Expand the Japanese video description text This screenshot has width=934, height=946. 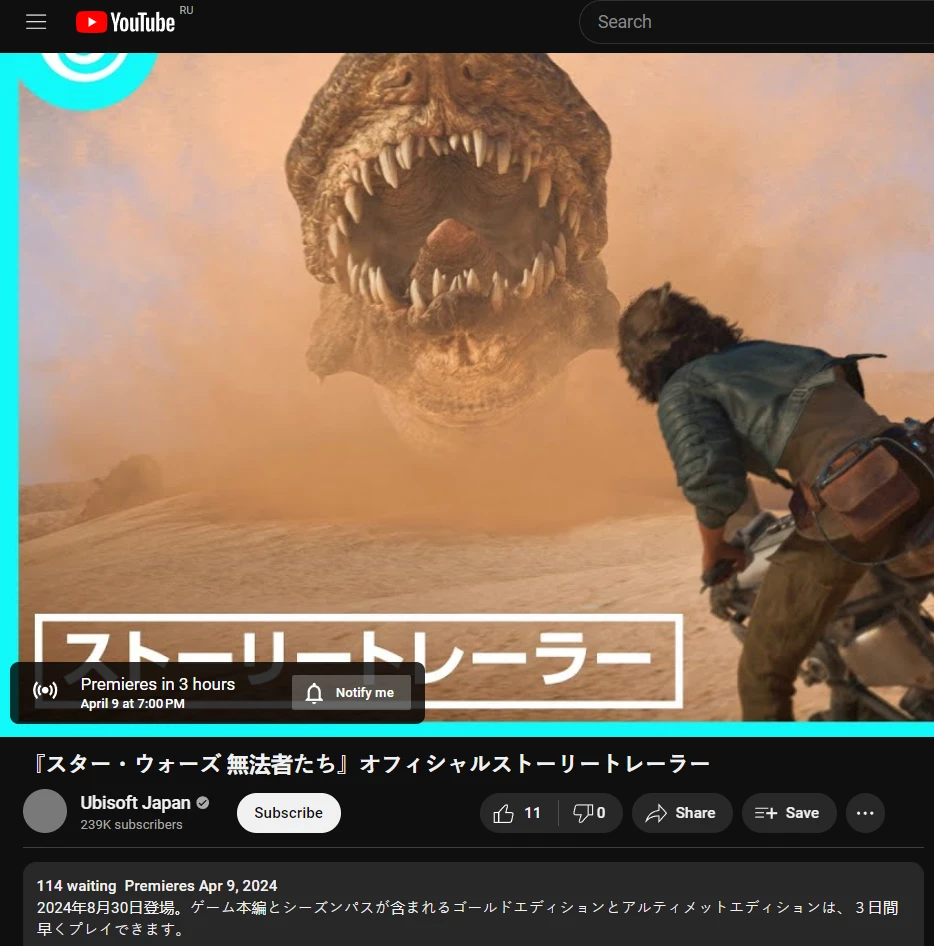point(468,918)
